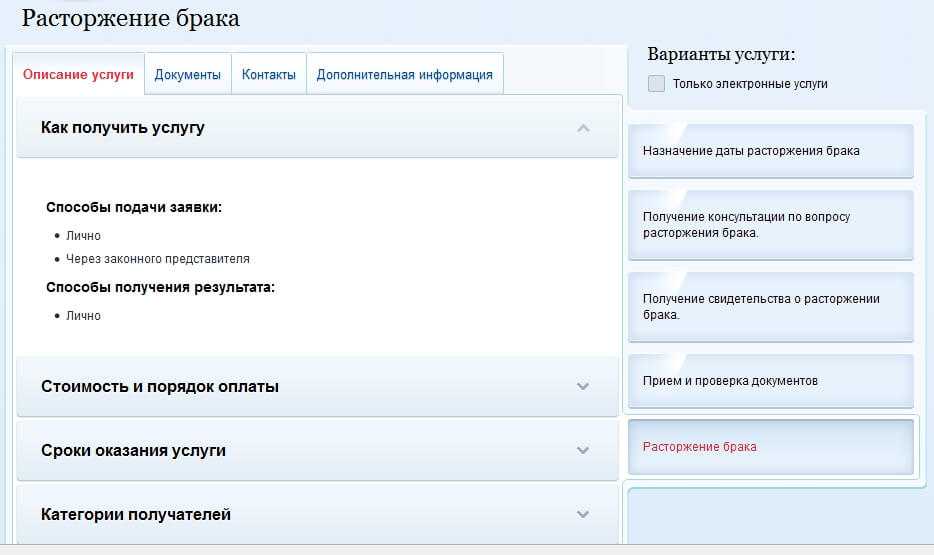
Task: Click the Только электронные услуги label
Action: click(x=750, y=84)
